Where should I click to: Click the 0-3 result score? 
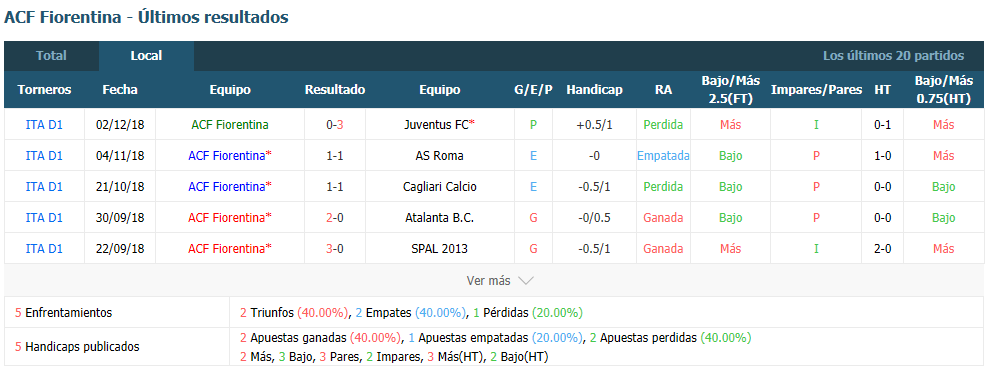point(335,124)
